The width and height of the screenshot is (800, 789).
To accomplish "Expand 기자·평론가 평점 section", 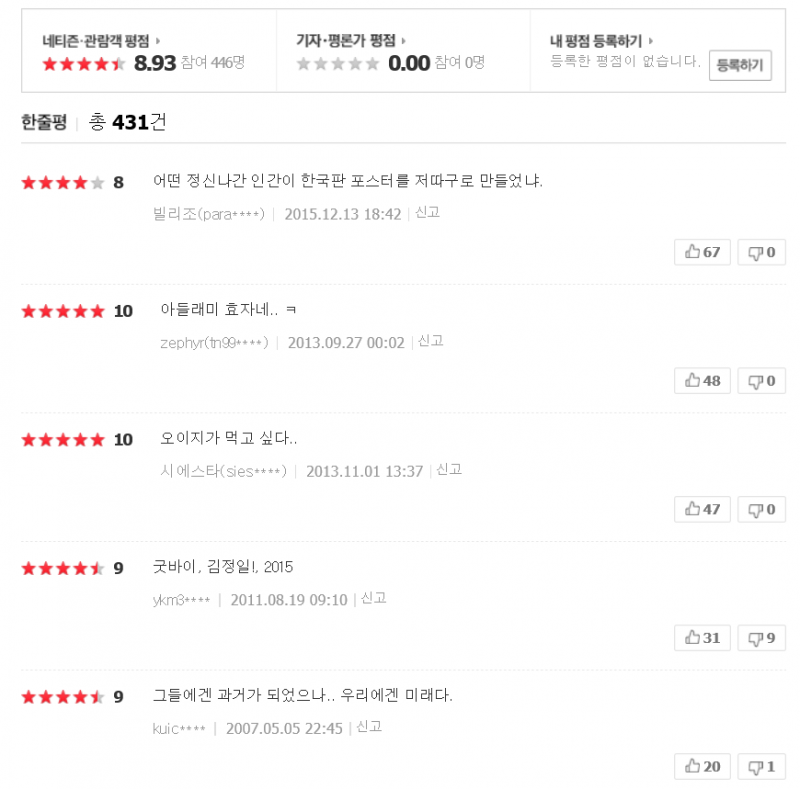I will point(404,41).
